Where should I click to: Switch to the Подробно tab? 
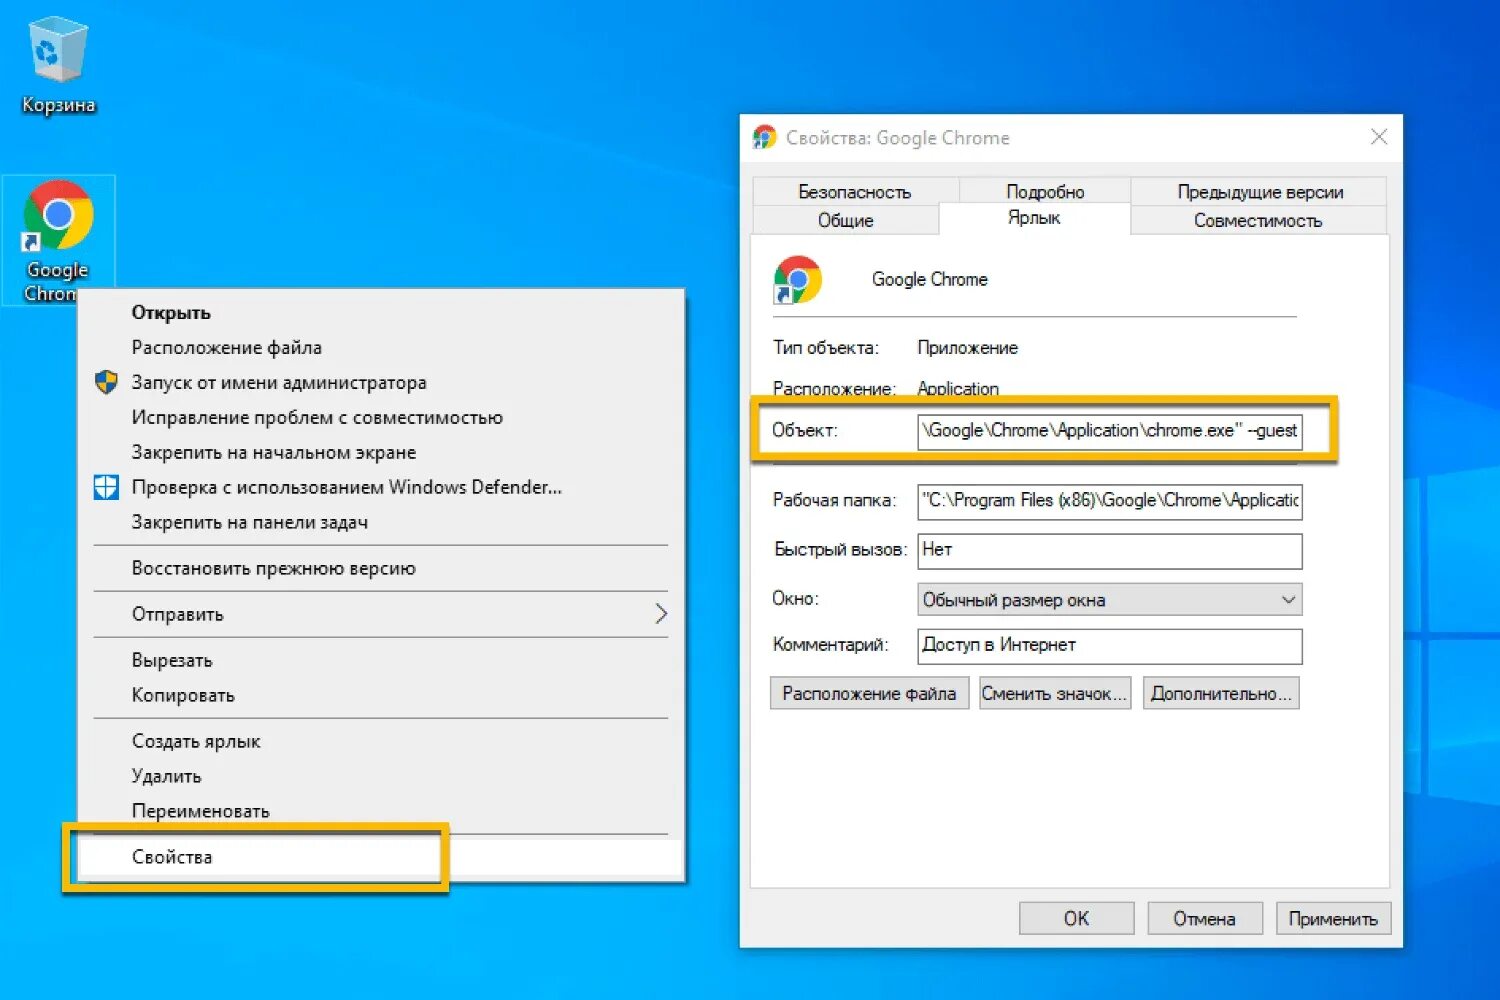1045,191
